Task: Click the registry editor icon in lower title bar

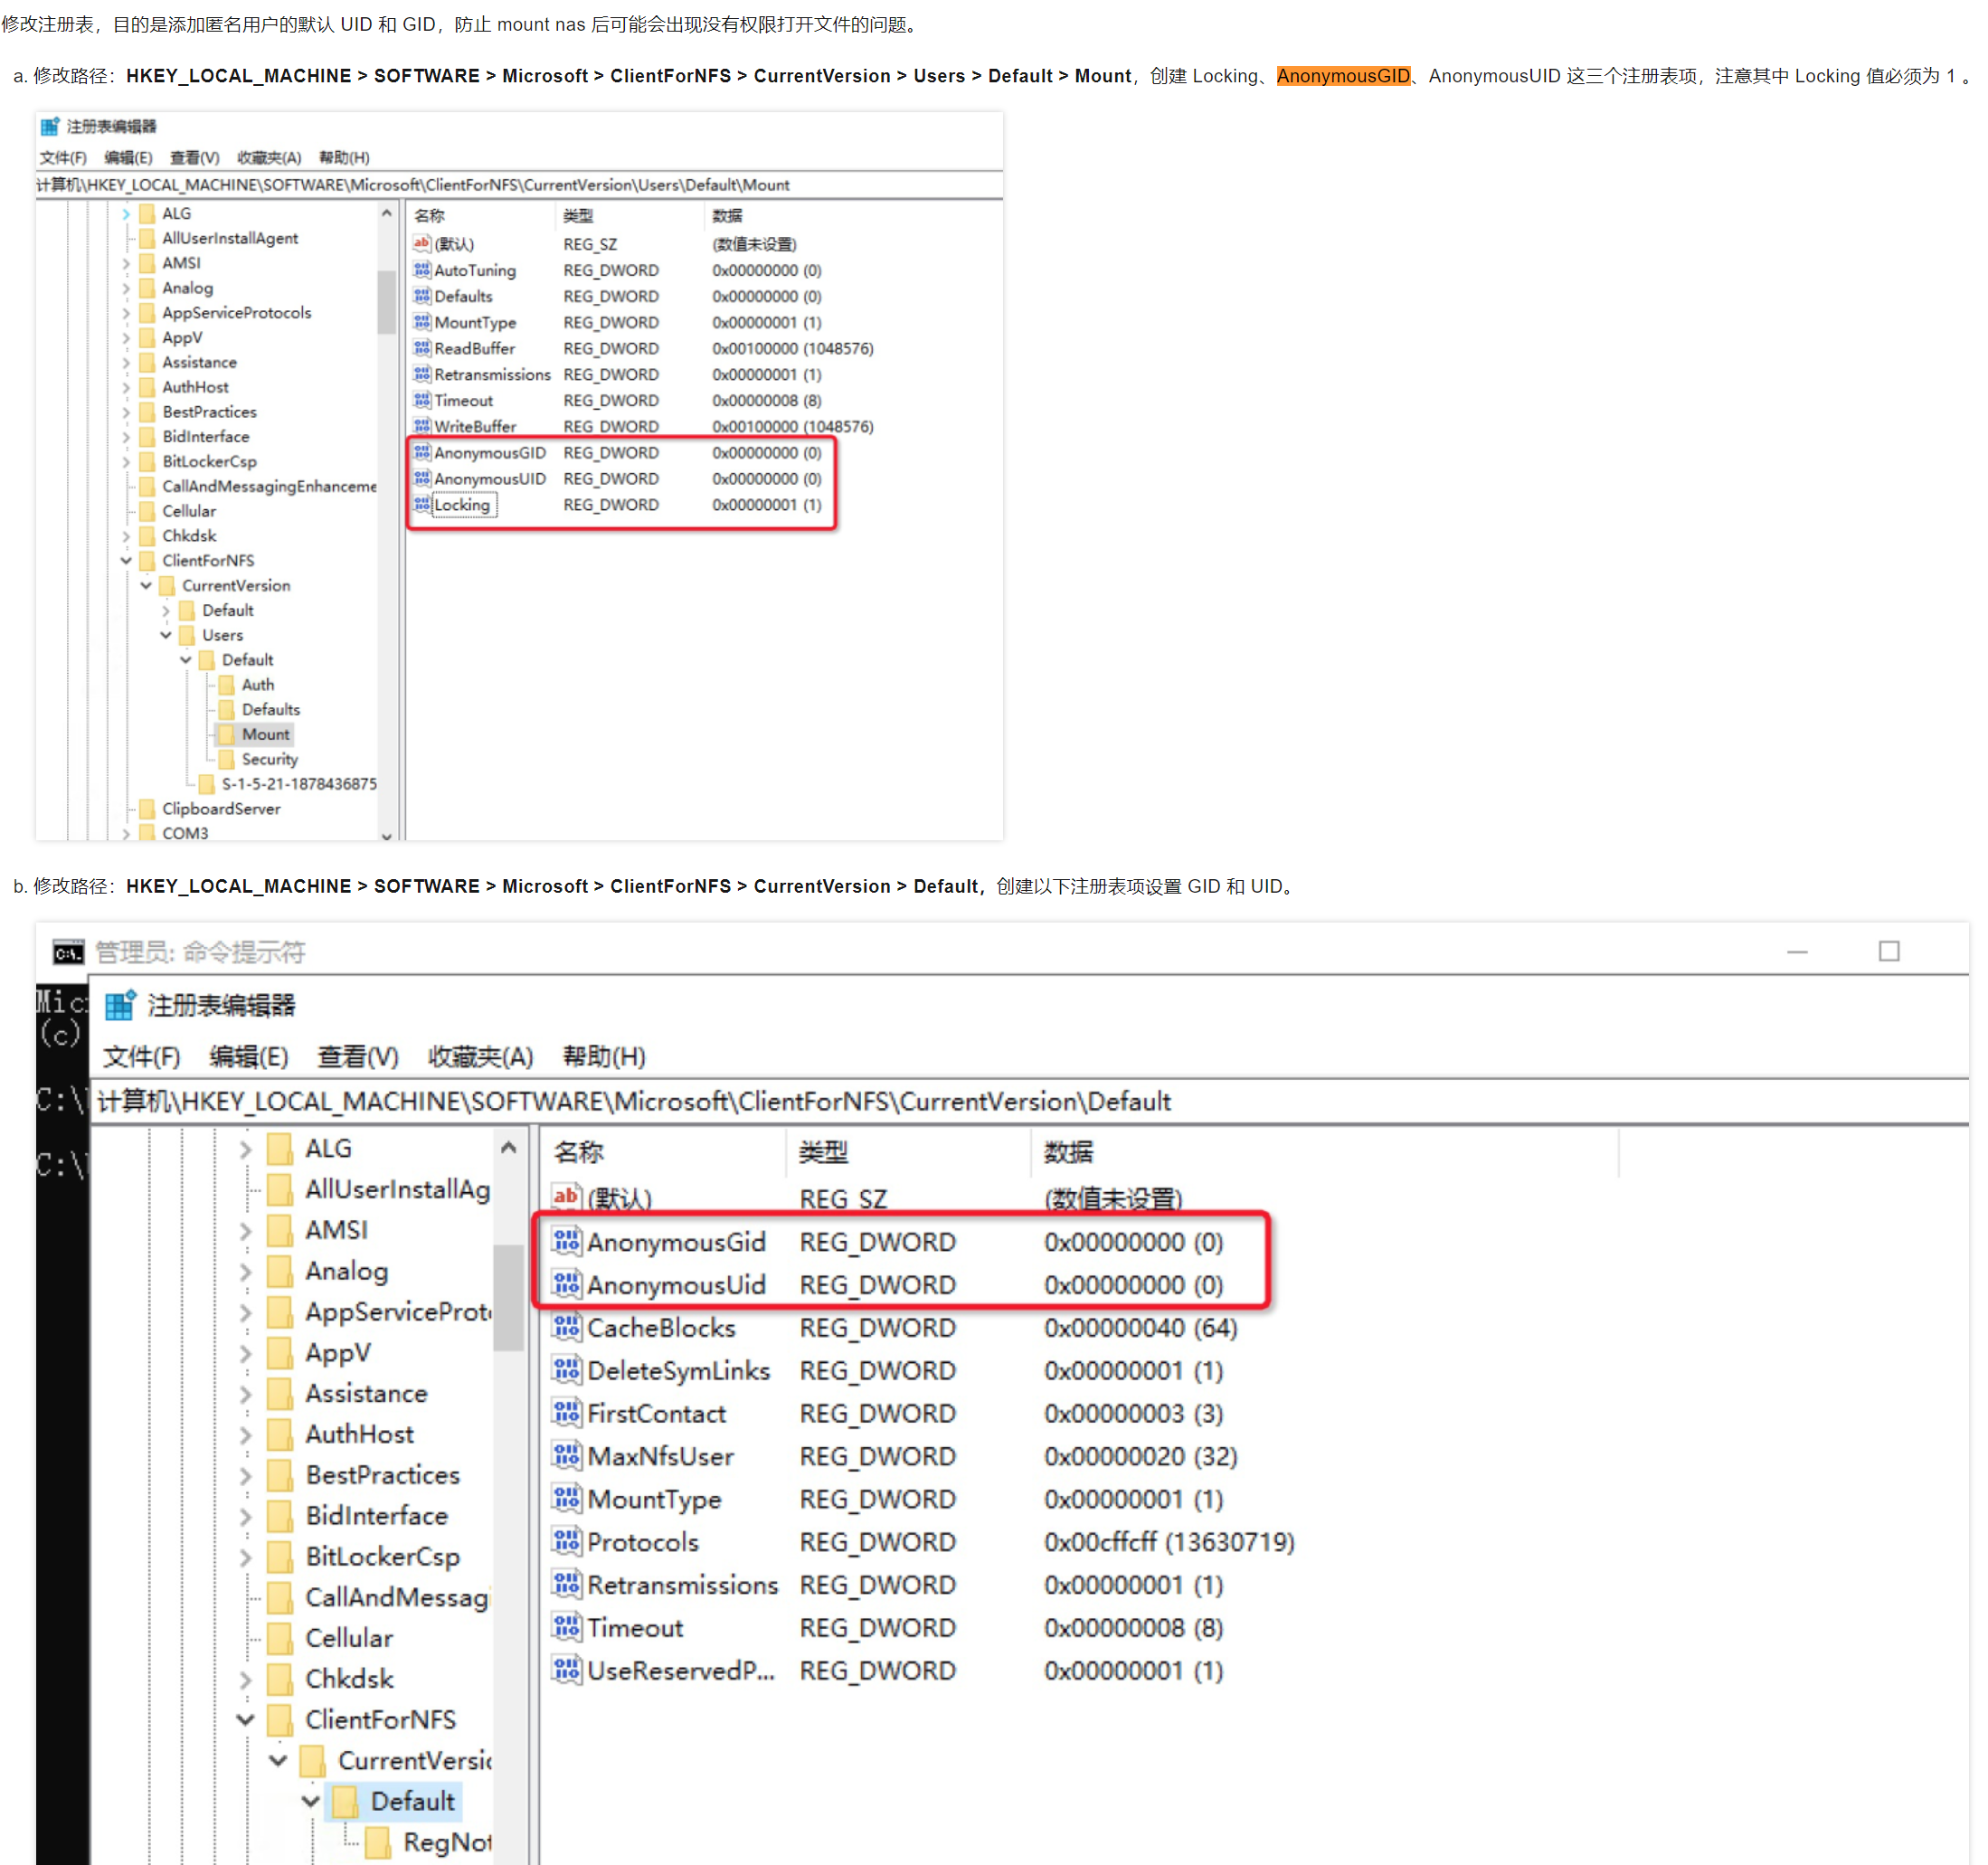Action: [120, 1005]
